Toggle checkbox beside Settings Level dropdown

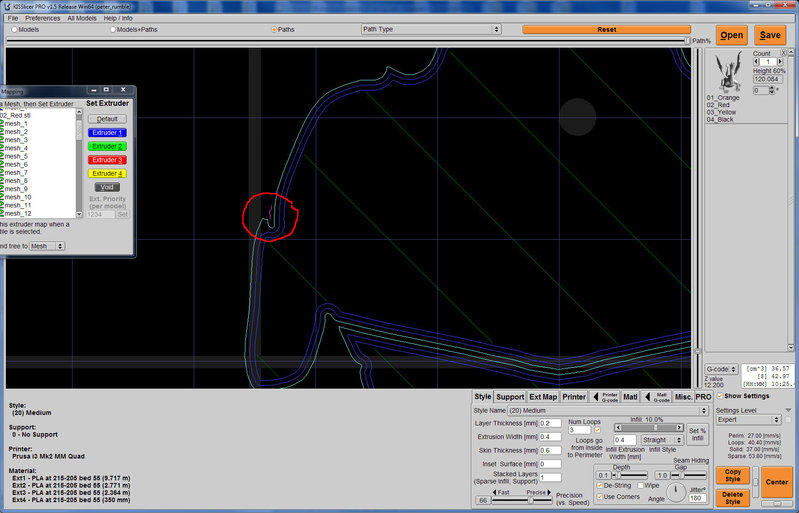coord(788,420)
